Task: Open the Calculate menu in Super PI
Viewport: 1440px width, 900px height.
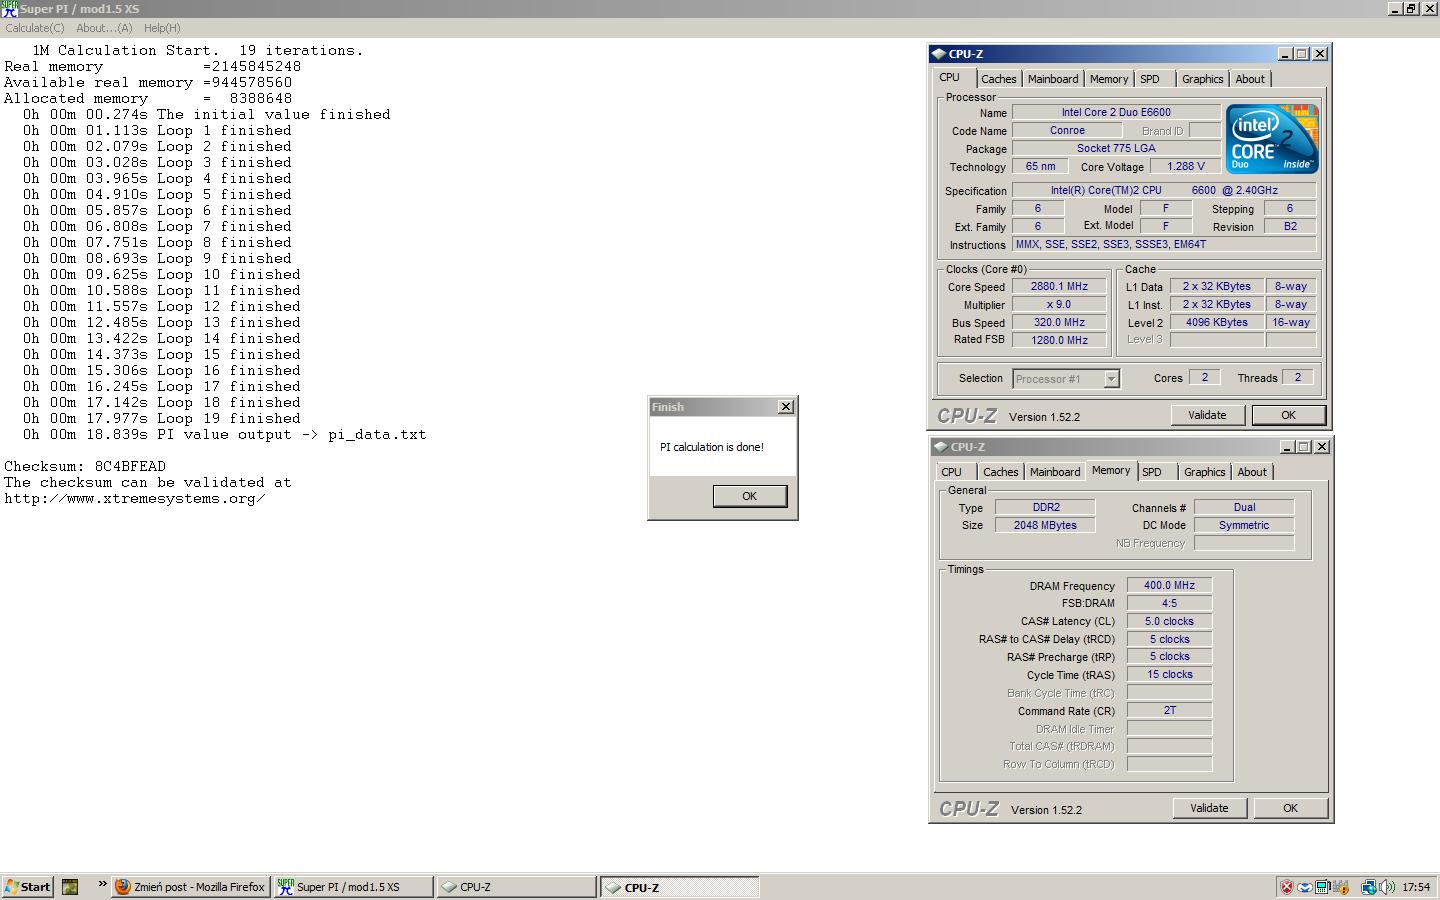Action: (35, 28)
